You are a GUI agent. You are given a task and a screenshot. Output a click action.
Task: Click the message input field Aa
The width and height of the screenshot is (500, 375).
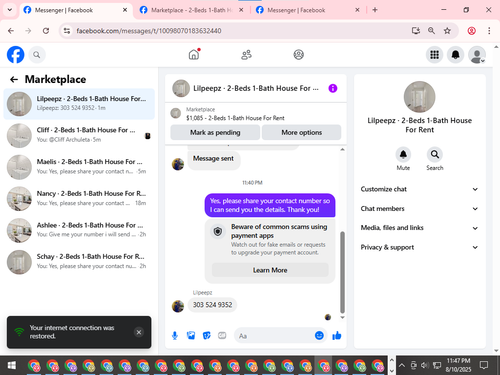(280, 336)
